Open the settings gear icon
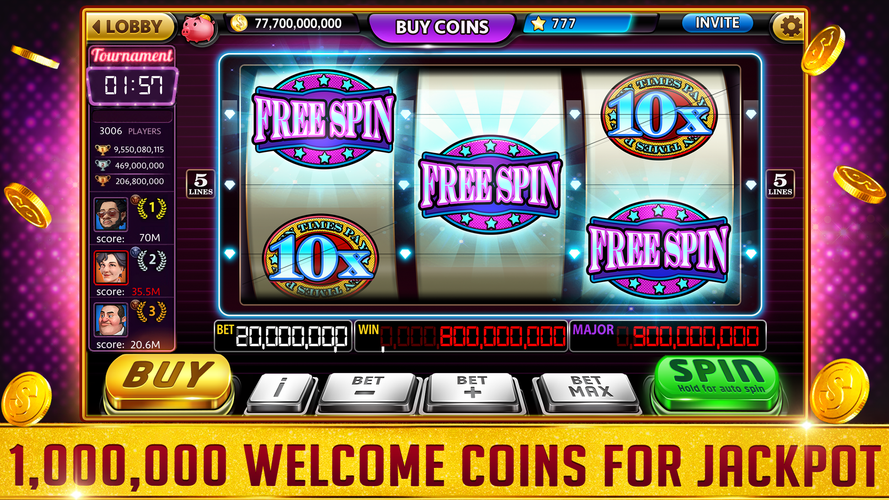 (790, 26)
